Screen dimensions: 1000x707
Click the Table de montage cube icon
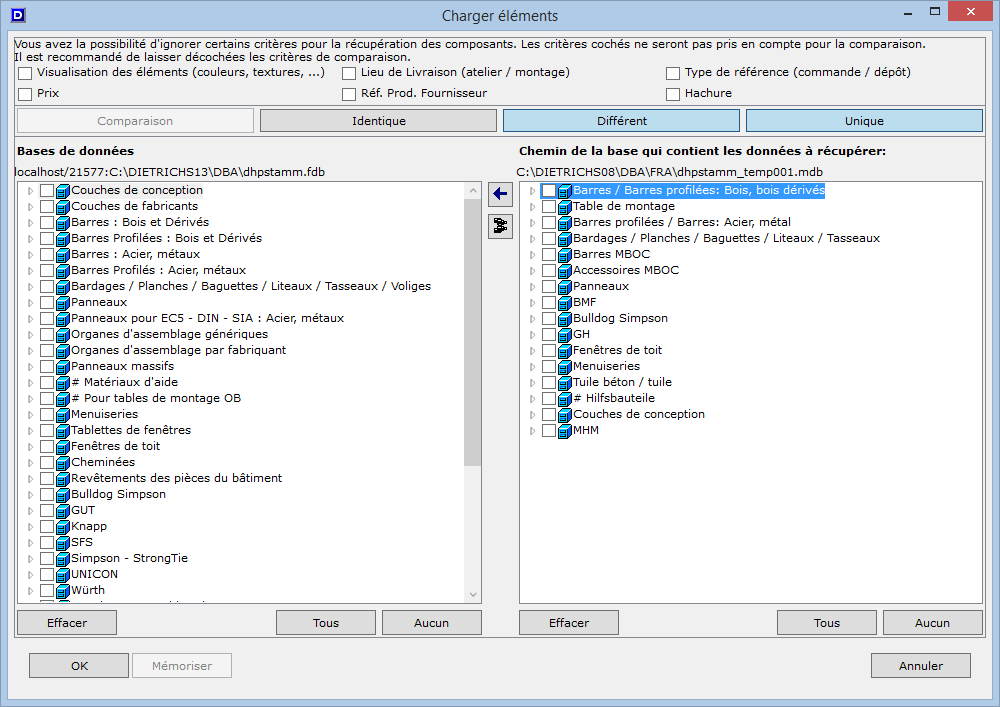click(564, 207)
